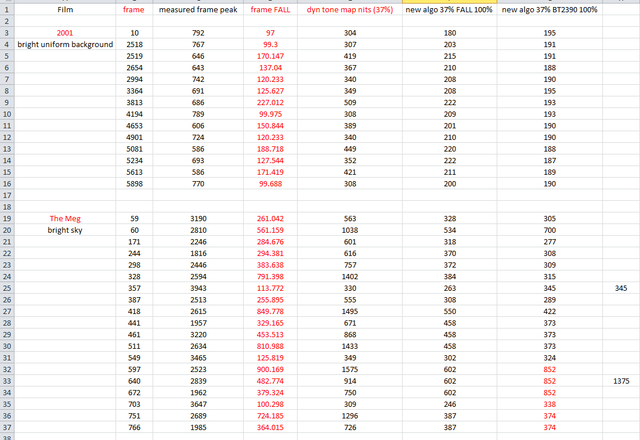The height and width of the screenshot is (440, 640).
Task: Click FALL 100% value 550
Action: 449,311
